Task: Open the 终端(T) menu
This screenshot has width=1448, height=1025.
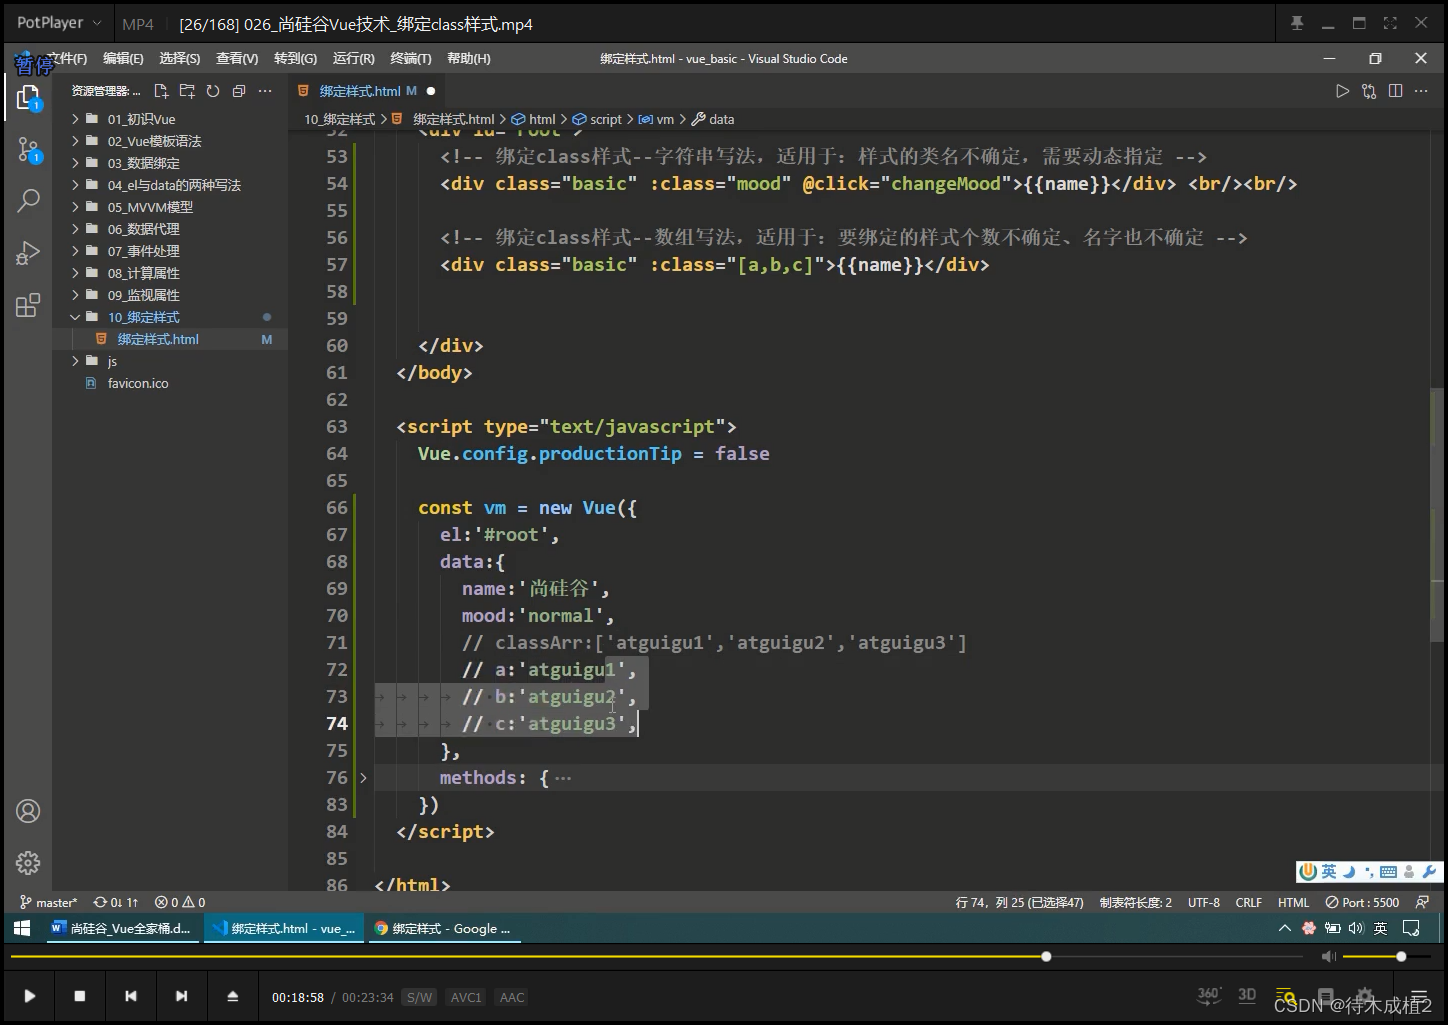Action: tap(411, 59)
